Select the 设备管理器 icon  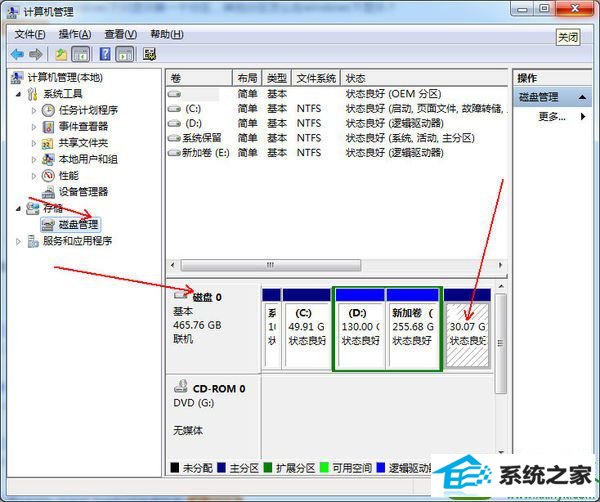(x=48, y=192)
